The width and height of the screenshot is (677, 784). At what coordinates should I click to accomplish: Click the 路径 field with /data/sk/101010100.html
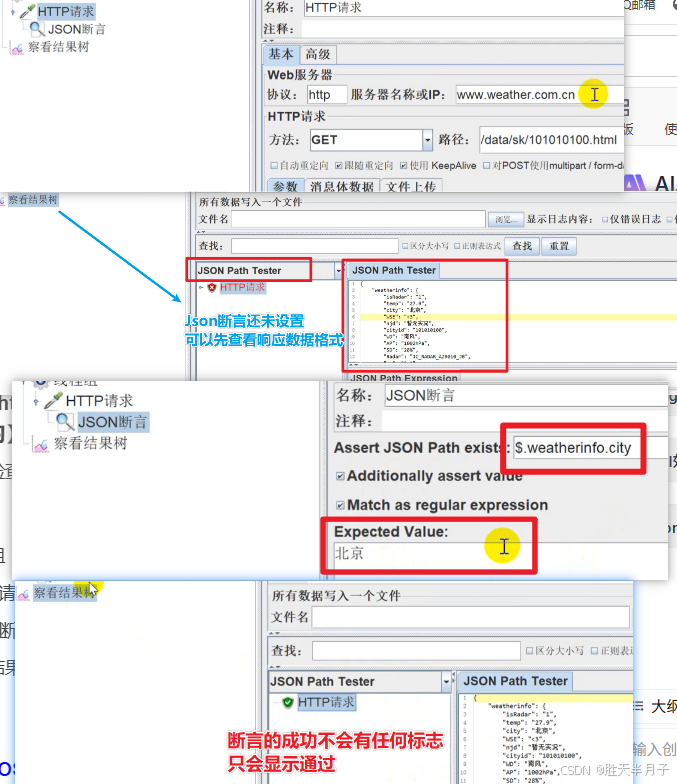[x=552, y=140]
